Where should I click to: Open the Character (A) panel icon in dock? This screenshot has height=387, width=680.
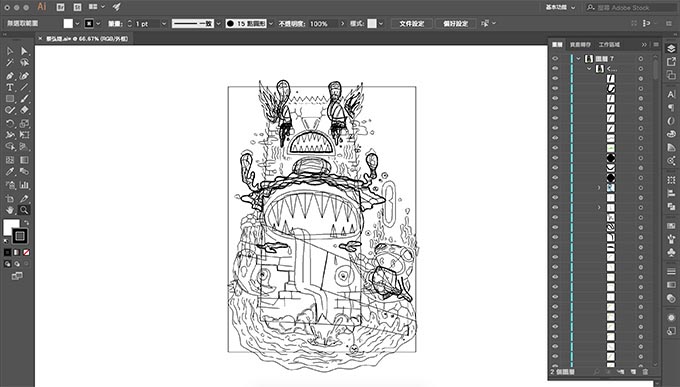coord(671,94)
